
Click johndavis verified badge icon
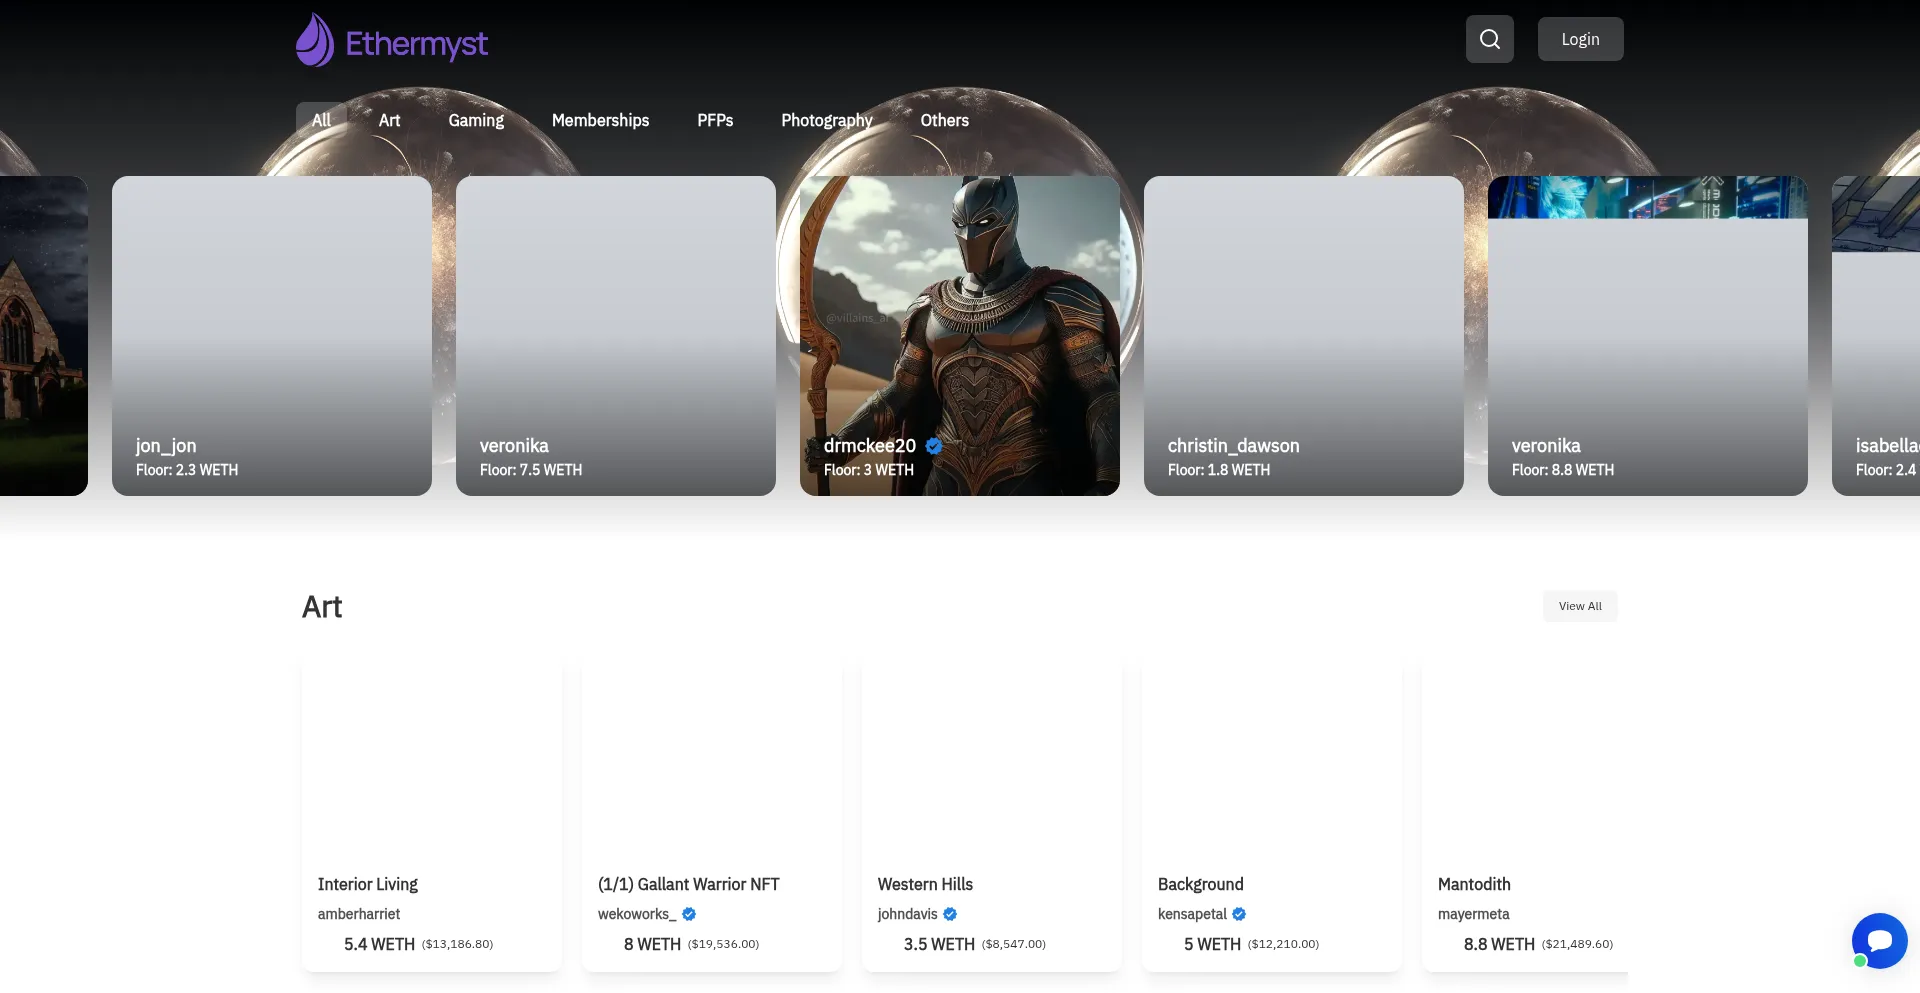tap(950, 914)
